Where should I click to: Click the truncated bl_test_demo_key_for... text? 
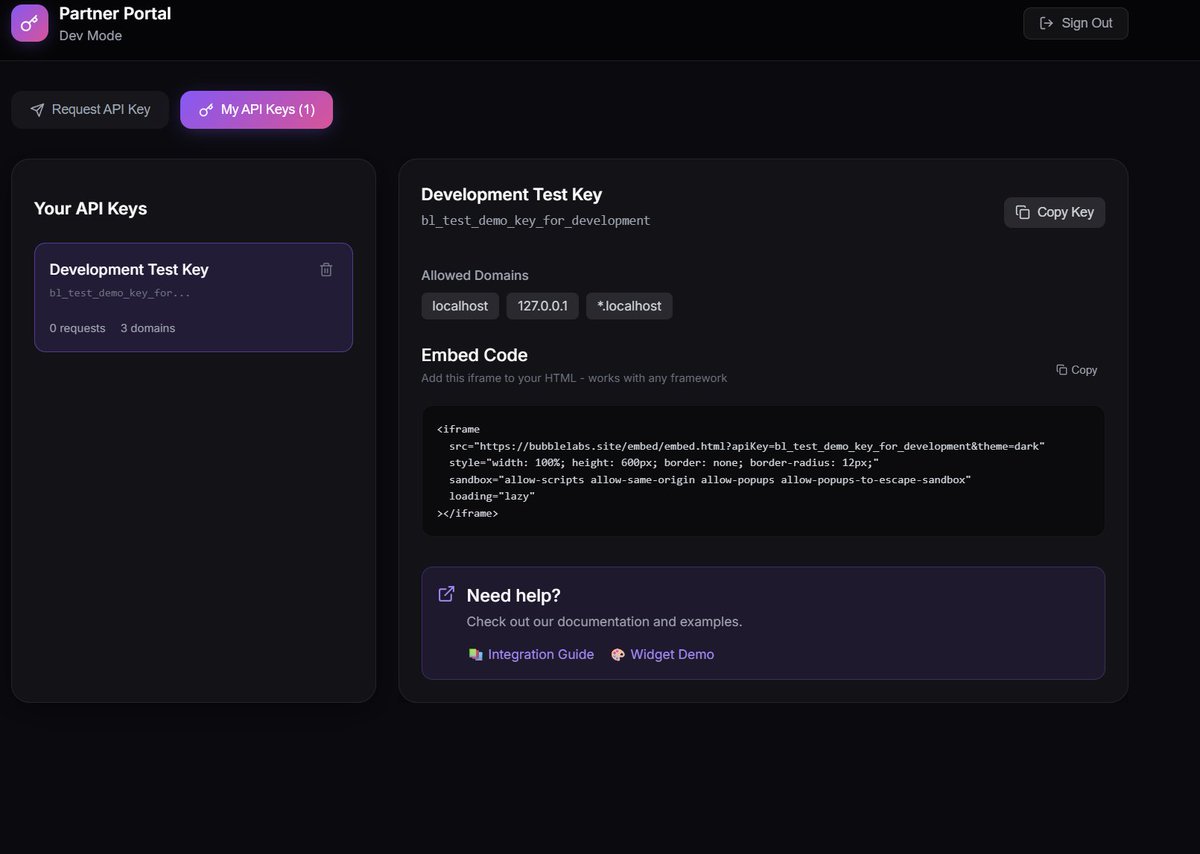(x=120, y=293)
